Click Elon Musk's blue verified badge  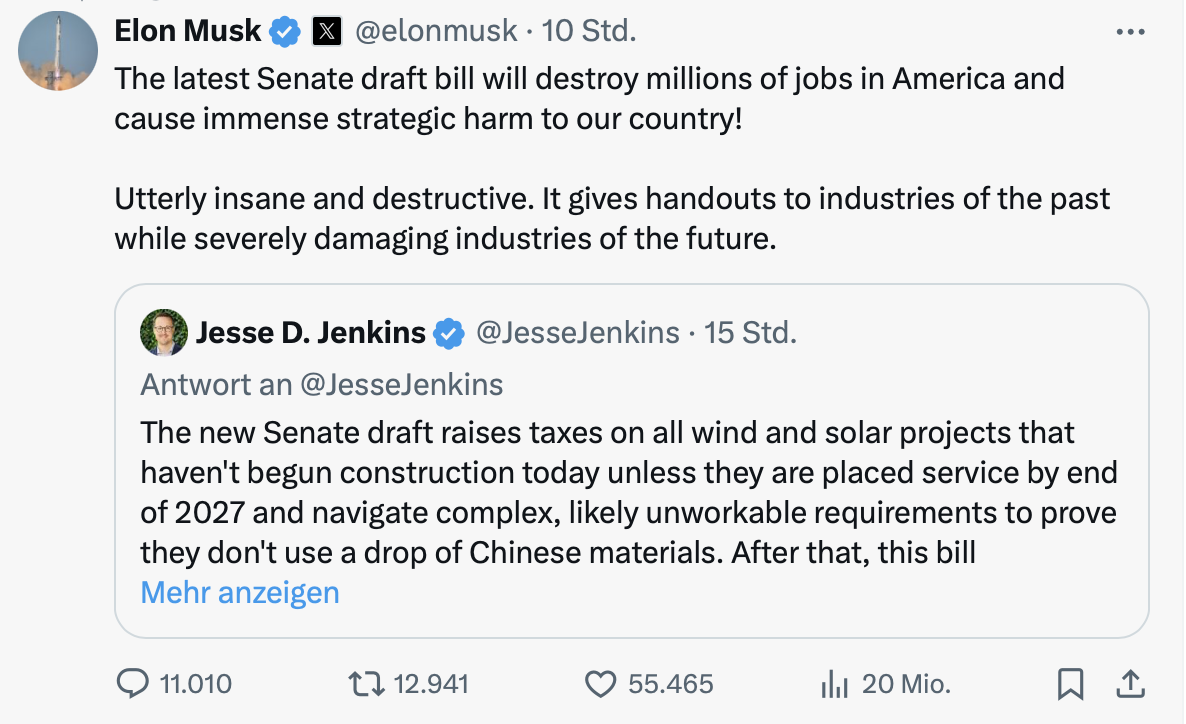(286, 32)
